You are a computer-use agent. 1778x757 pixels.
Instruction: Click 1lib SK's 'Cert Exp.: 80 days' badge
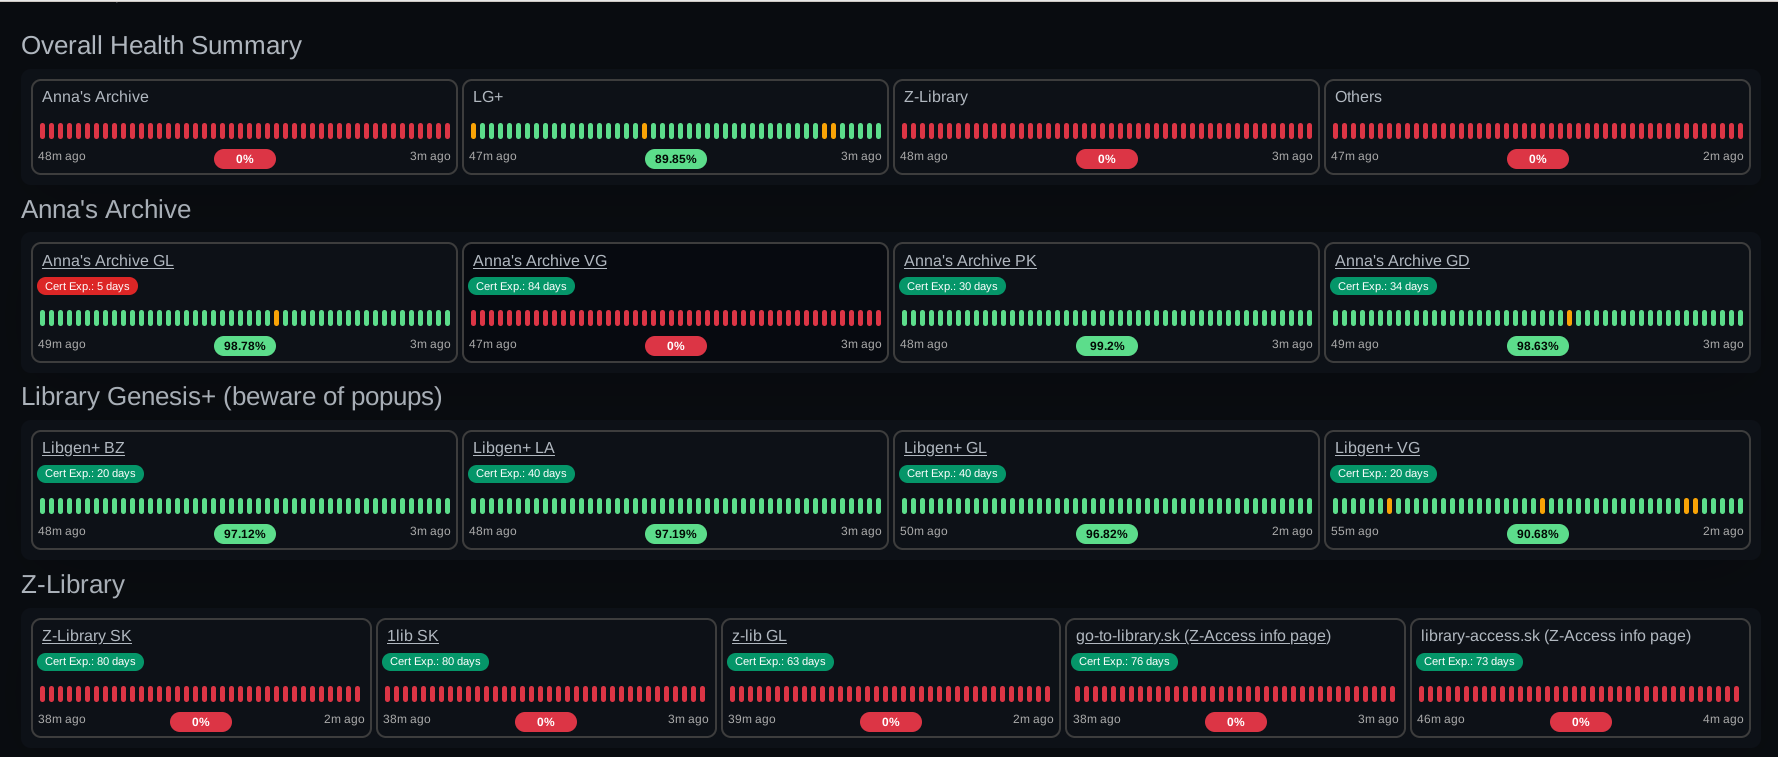(435, 662)
